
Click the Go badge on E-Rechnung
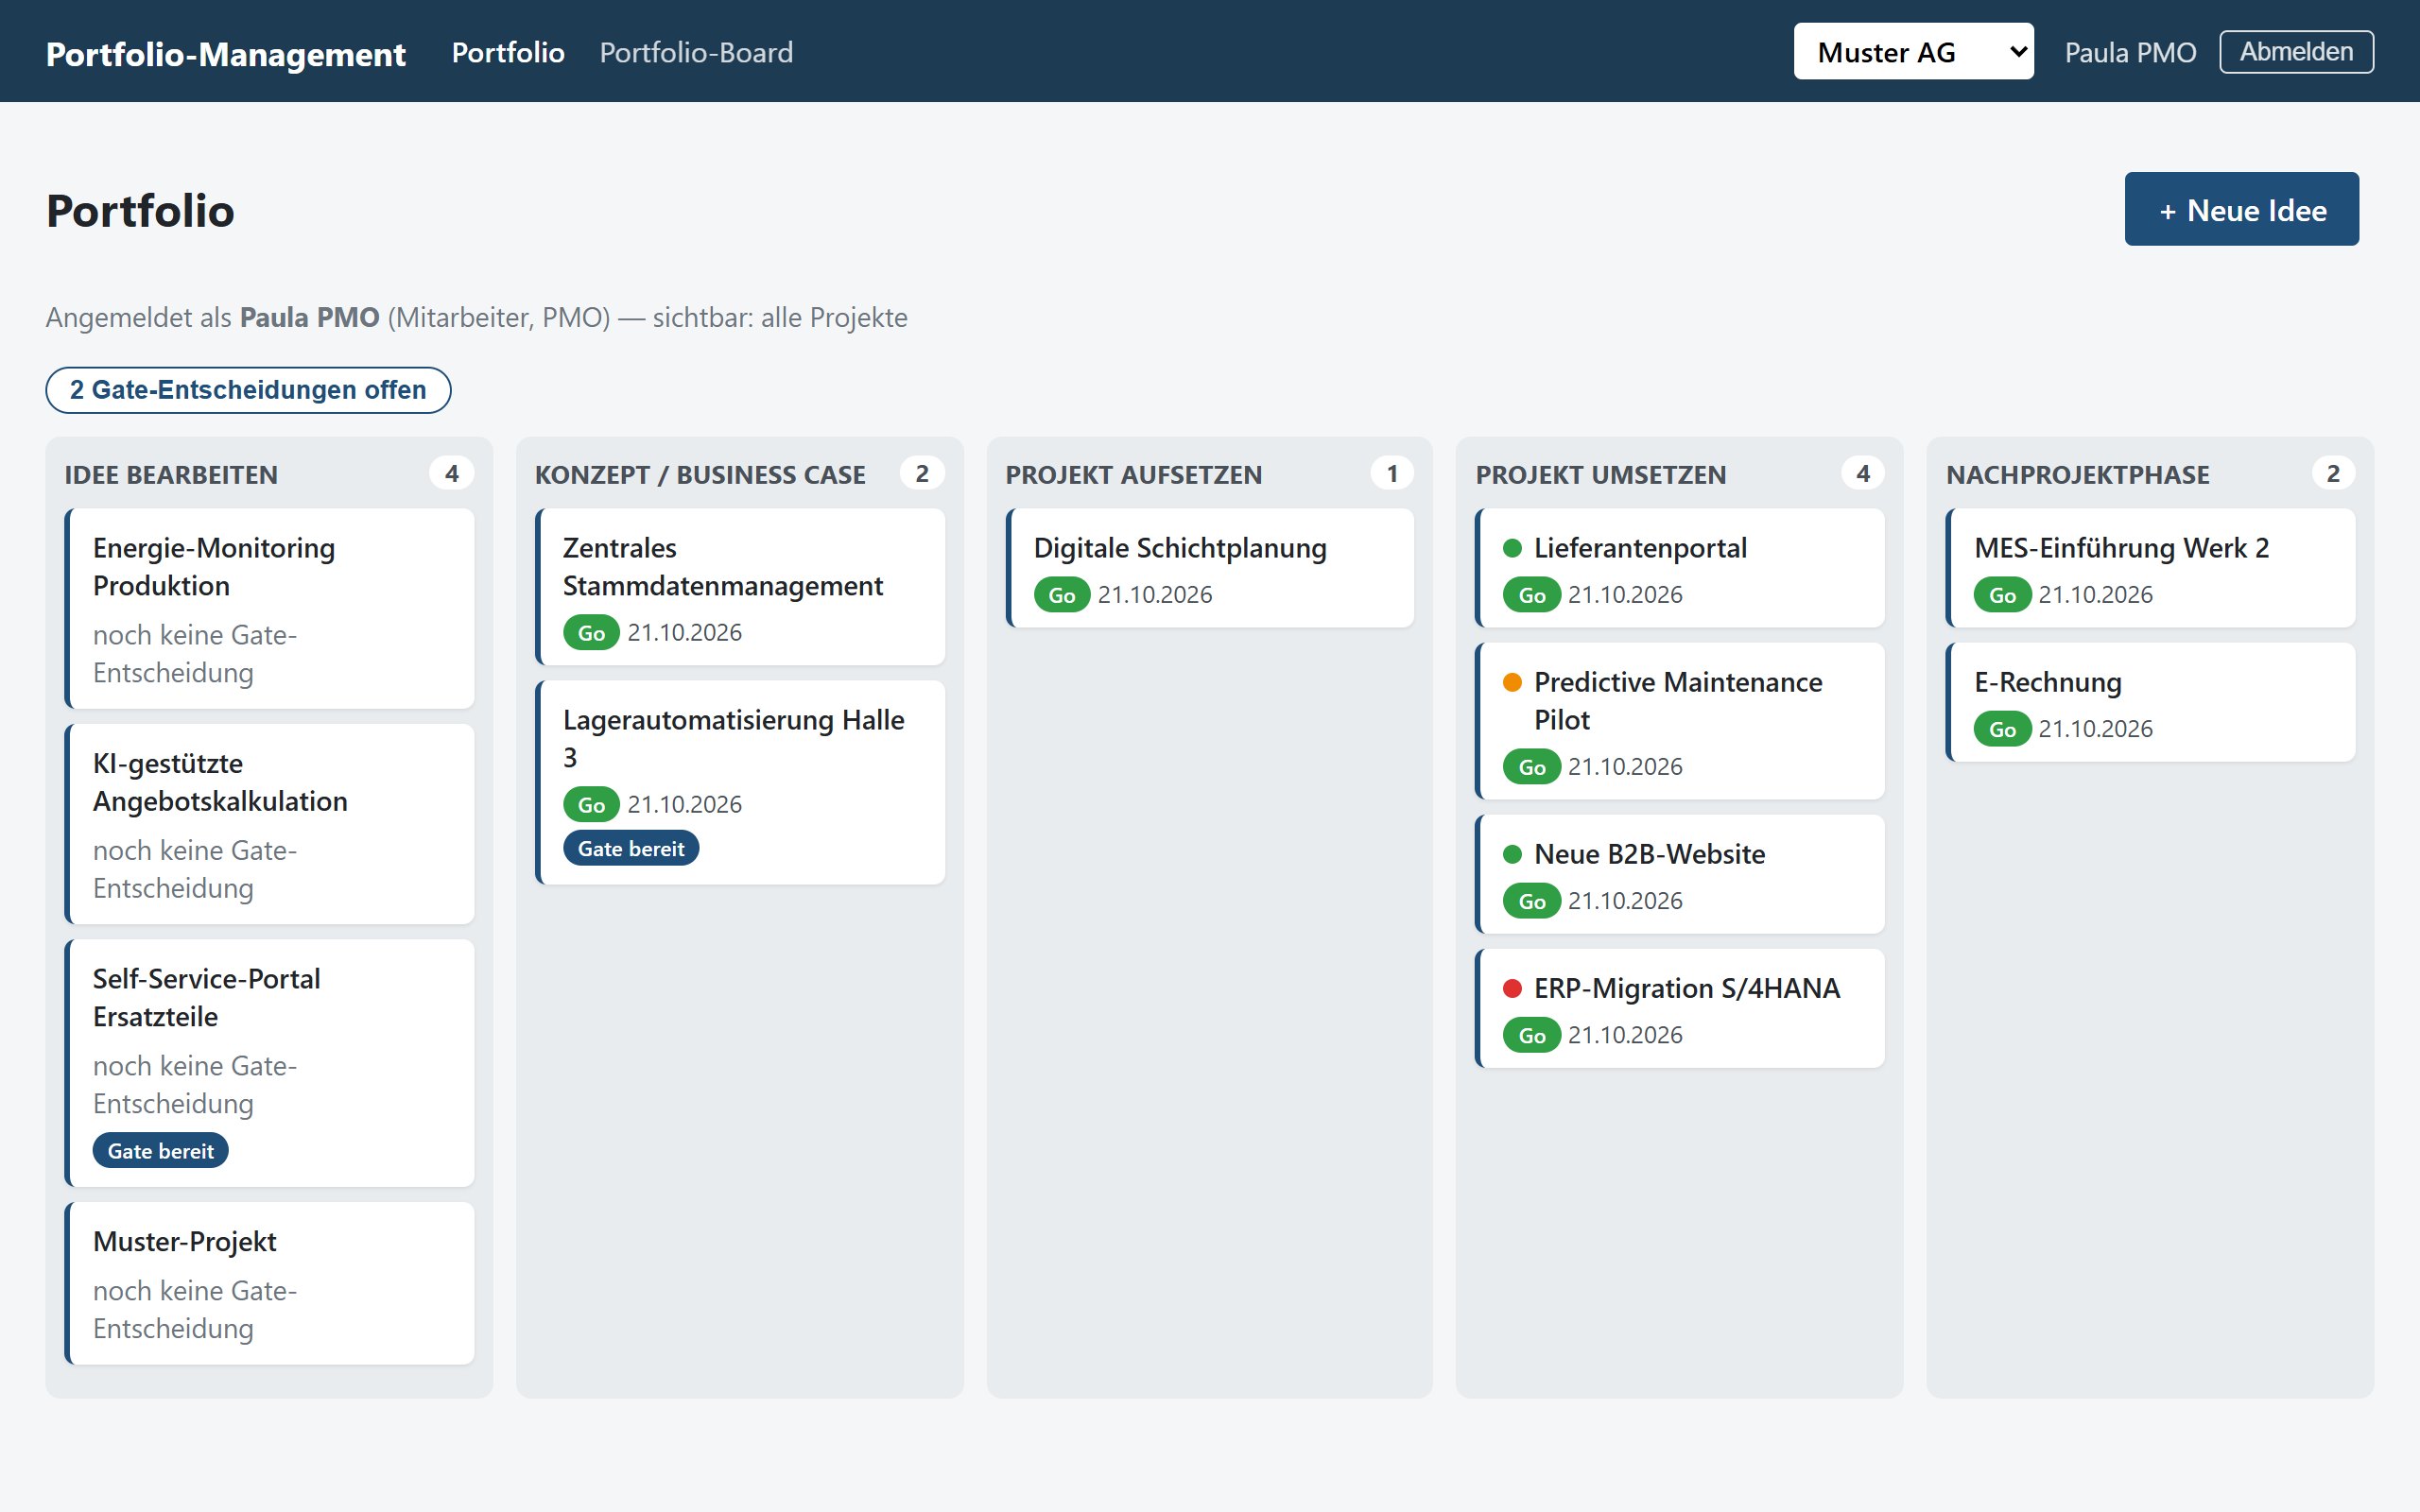click(2002, 728)
